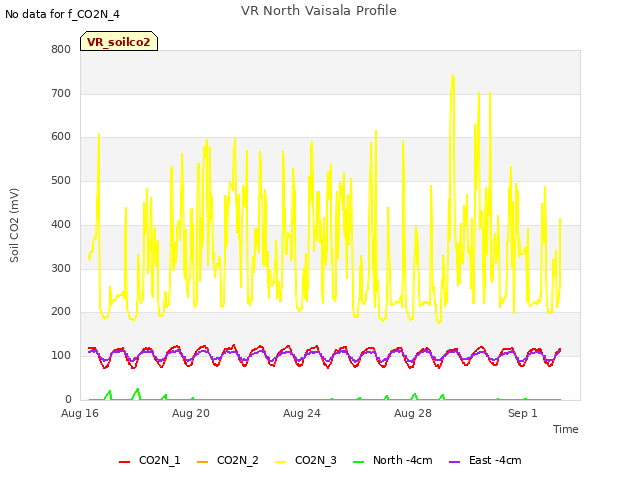Screen dimensions: 640x480
Task: Click the VR_soilco2 label box
Action: pos(119,41)
